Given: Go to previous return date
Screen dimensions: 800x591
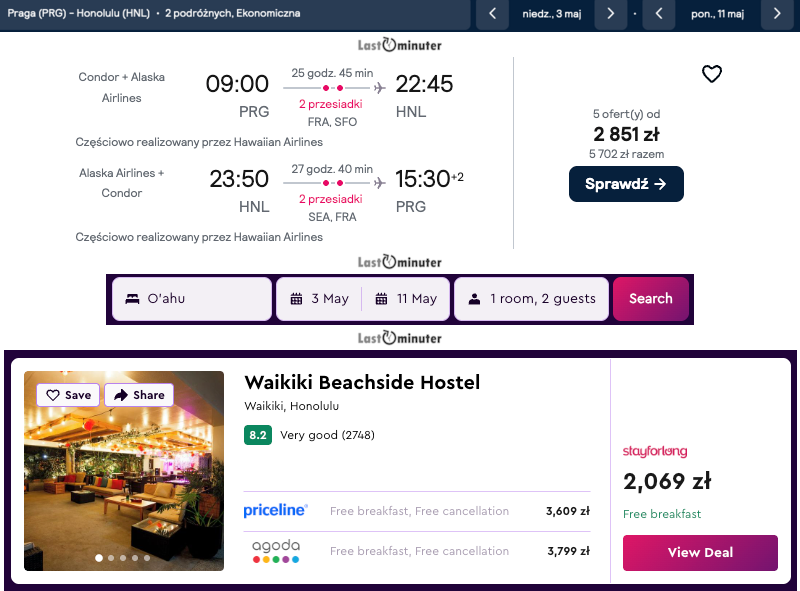Looking at the screenshot, I should coord(658,15).
